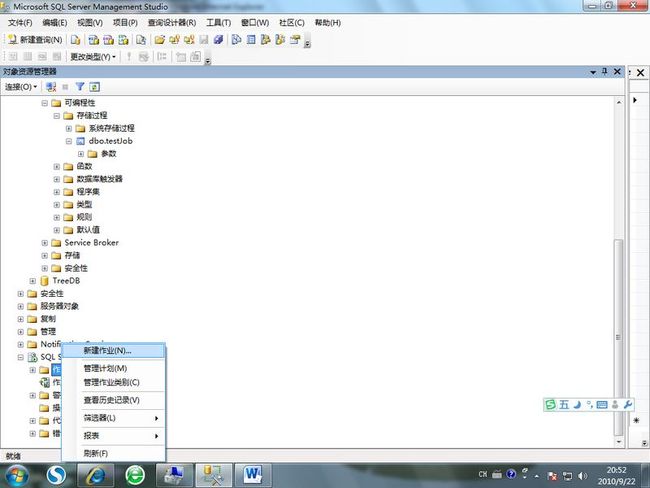Open the 连接(O) dropdown
The height and width of the screenshot is (488, 650).
click(x=21, y=87)
